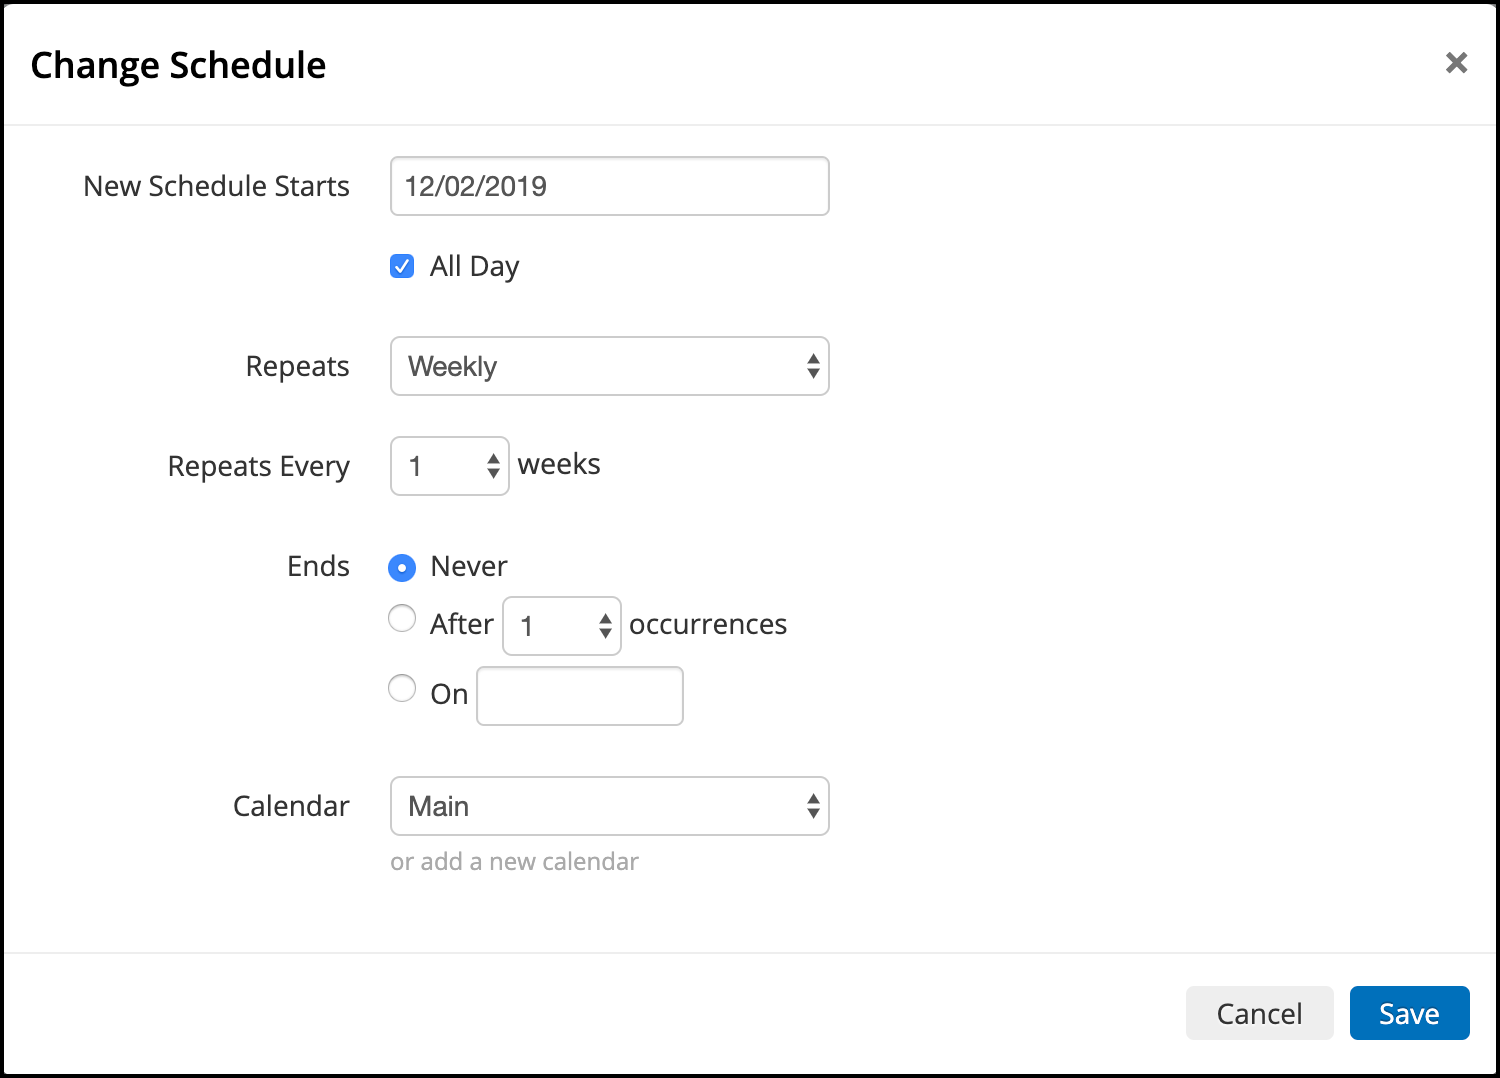
Task: Click the 'or add a new calendar' link
Action: (514, 862)
